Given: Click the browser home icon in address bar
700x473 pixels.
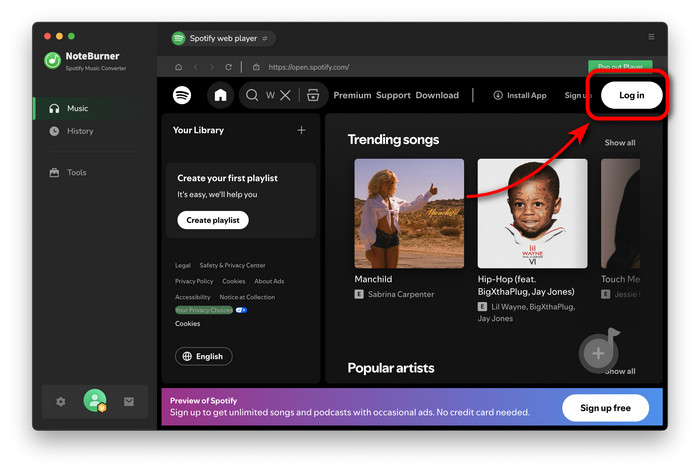Looking at the screenshot, I should tap(179, 67).
